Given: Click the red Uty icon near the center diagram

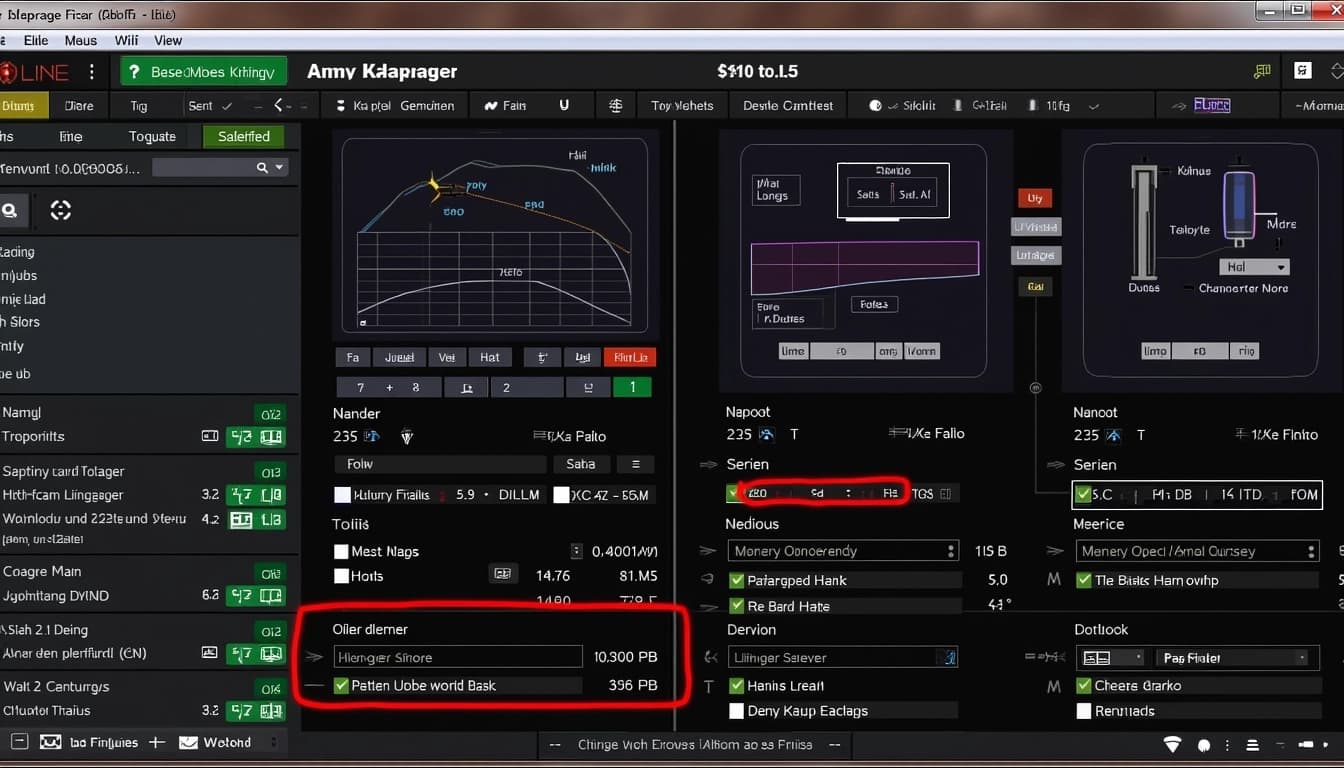Looking at the screenshot, I should (x=1036, y=198).
